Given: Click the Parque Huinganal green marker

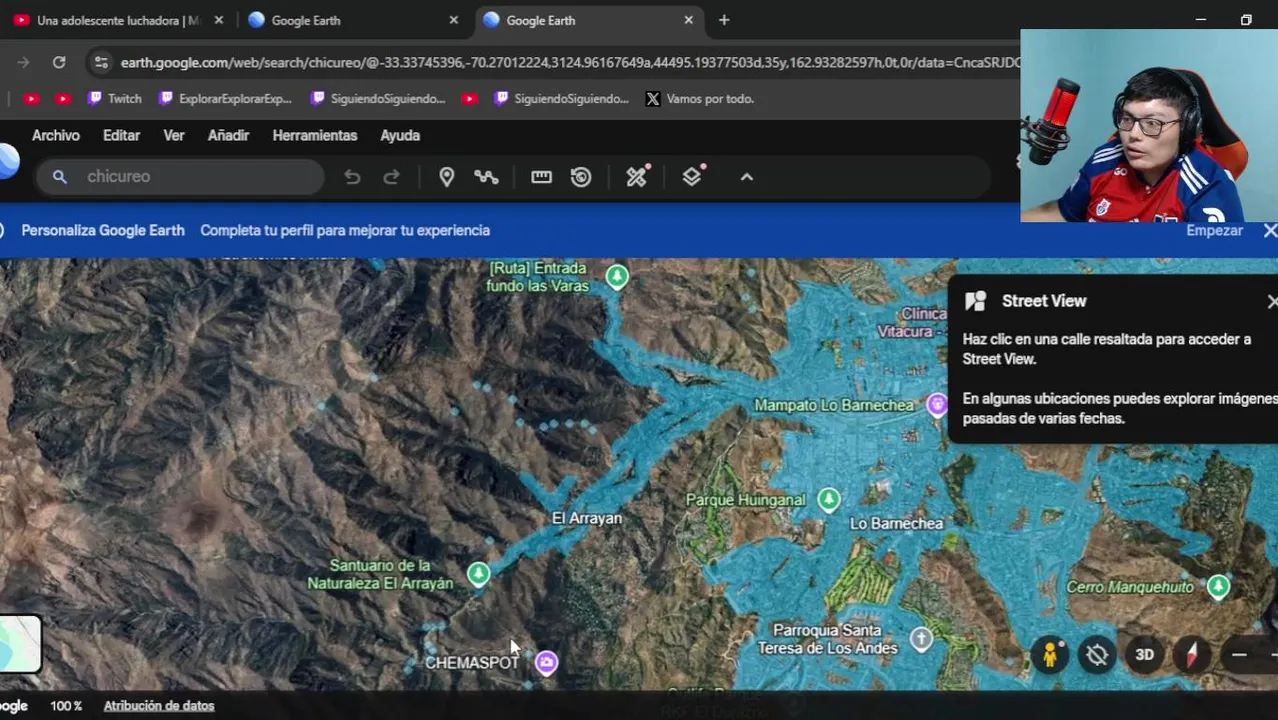Looking at the screenshot, I should pos(829,499).
